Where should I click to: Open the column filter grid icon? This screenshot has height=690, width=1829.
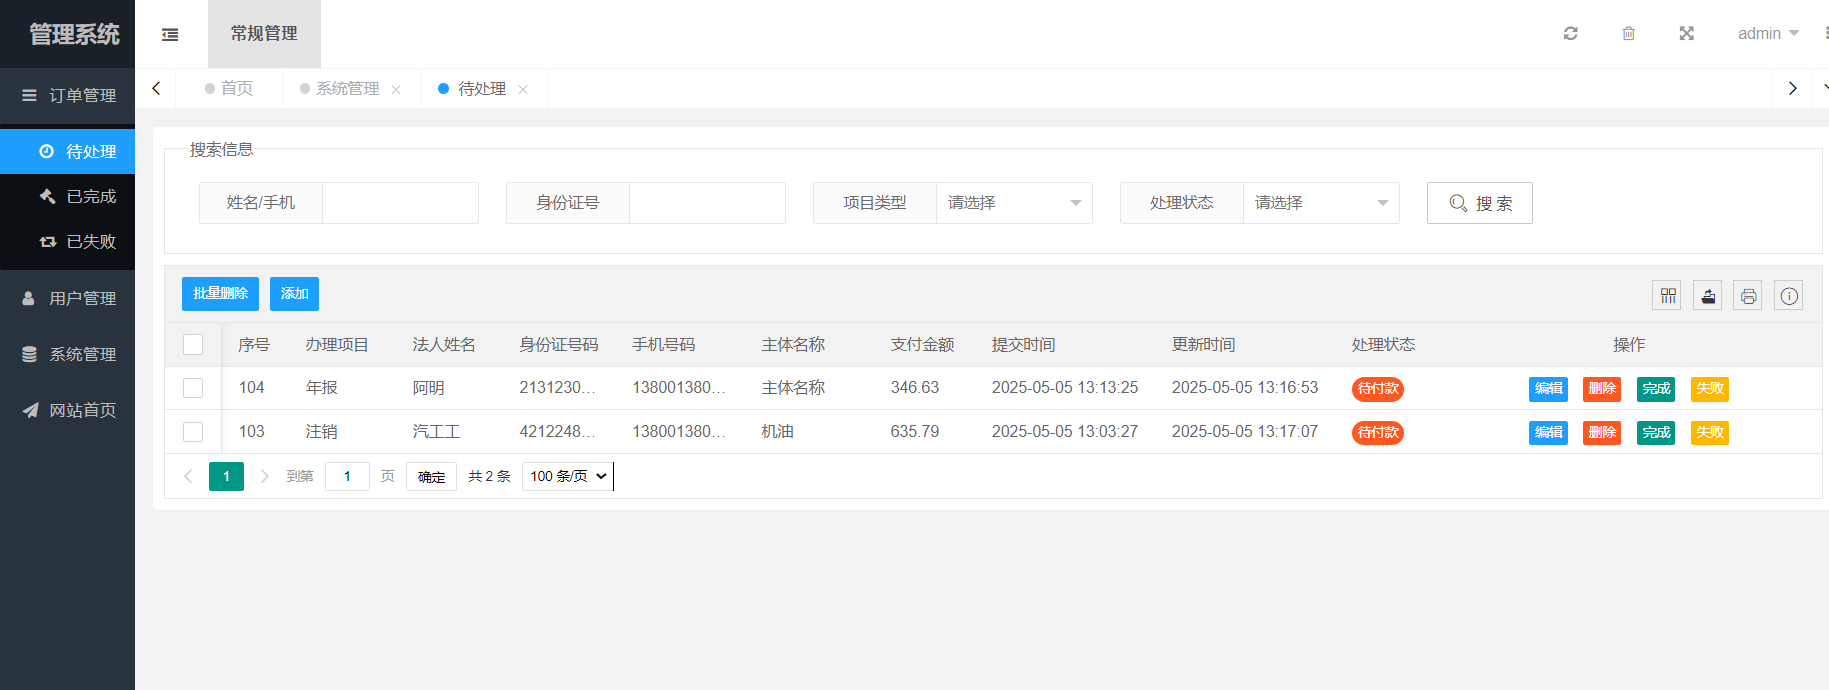click(1667, 296)
